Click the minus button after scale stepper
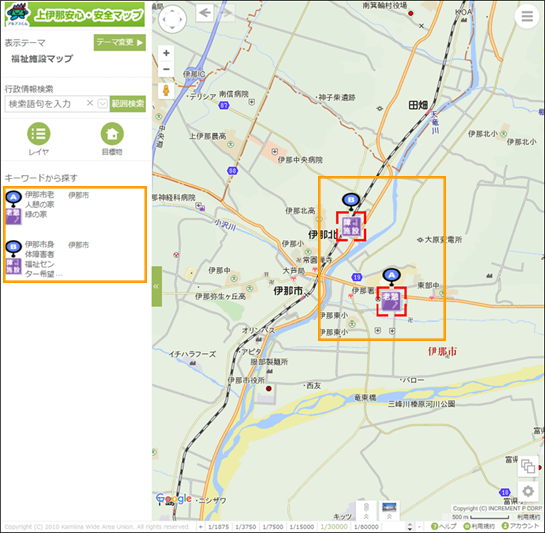The width and height of the screenshot is (545, 533). coord(419,527)
